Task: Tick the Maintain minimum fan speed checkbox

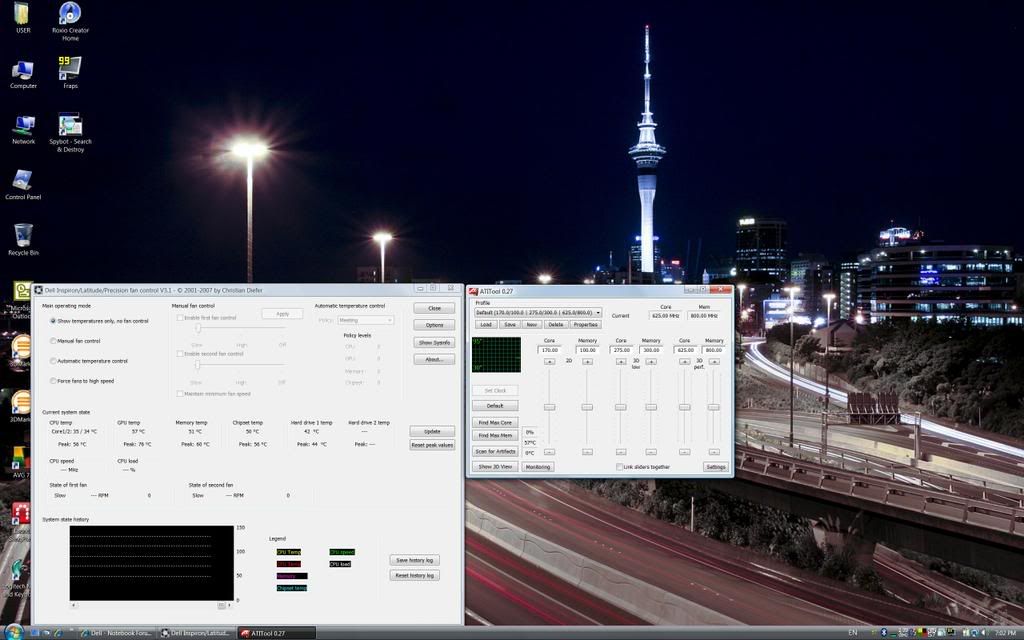Action: 180,394
